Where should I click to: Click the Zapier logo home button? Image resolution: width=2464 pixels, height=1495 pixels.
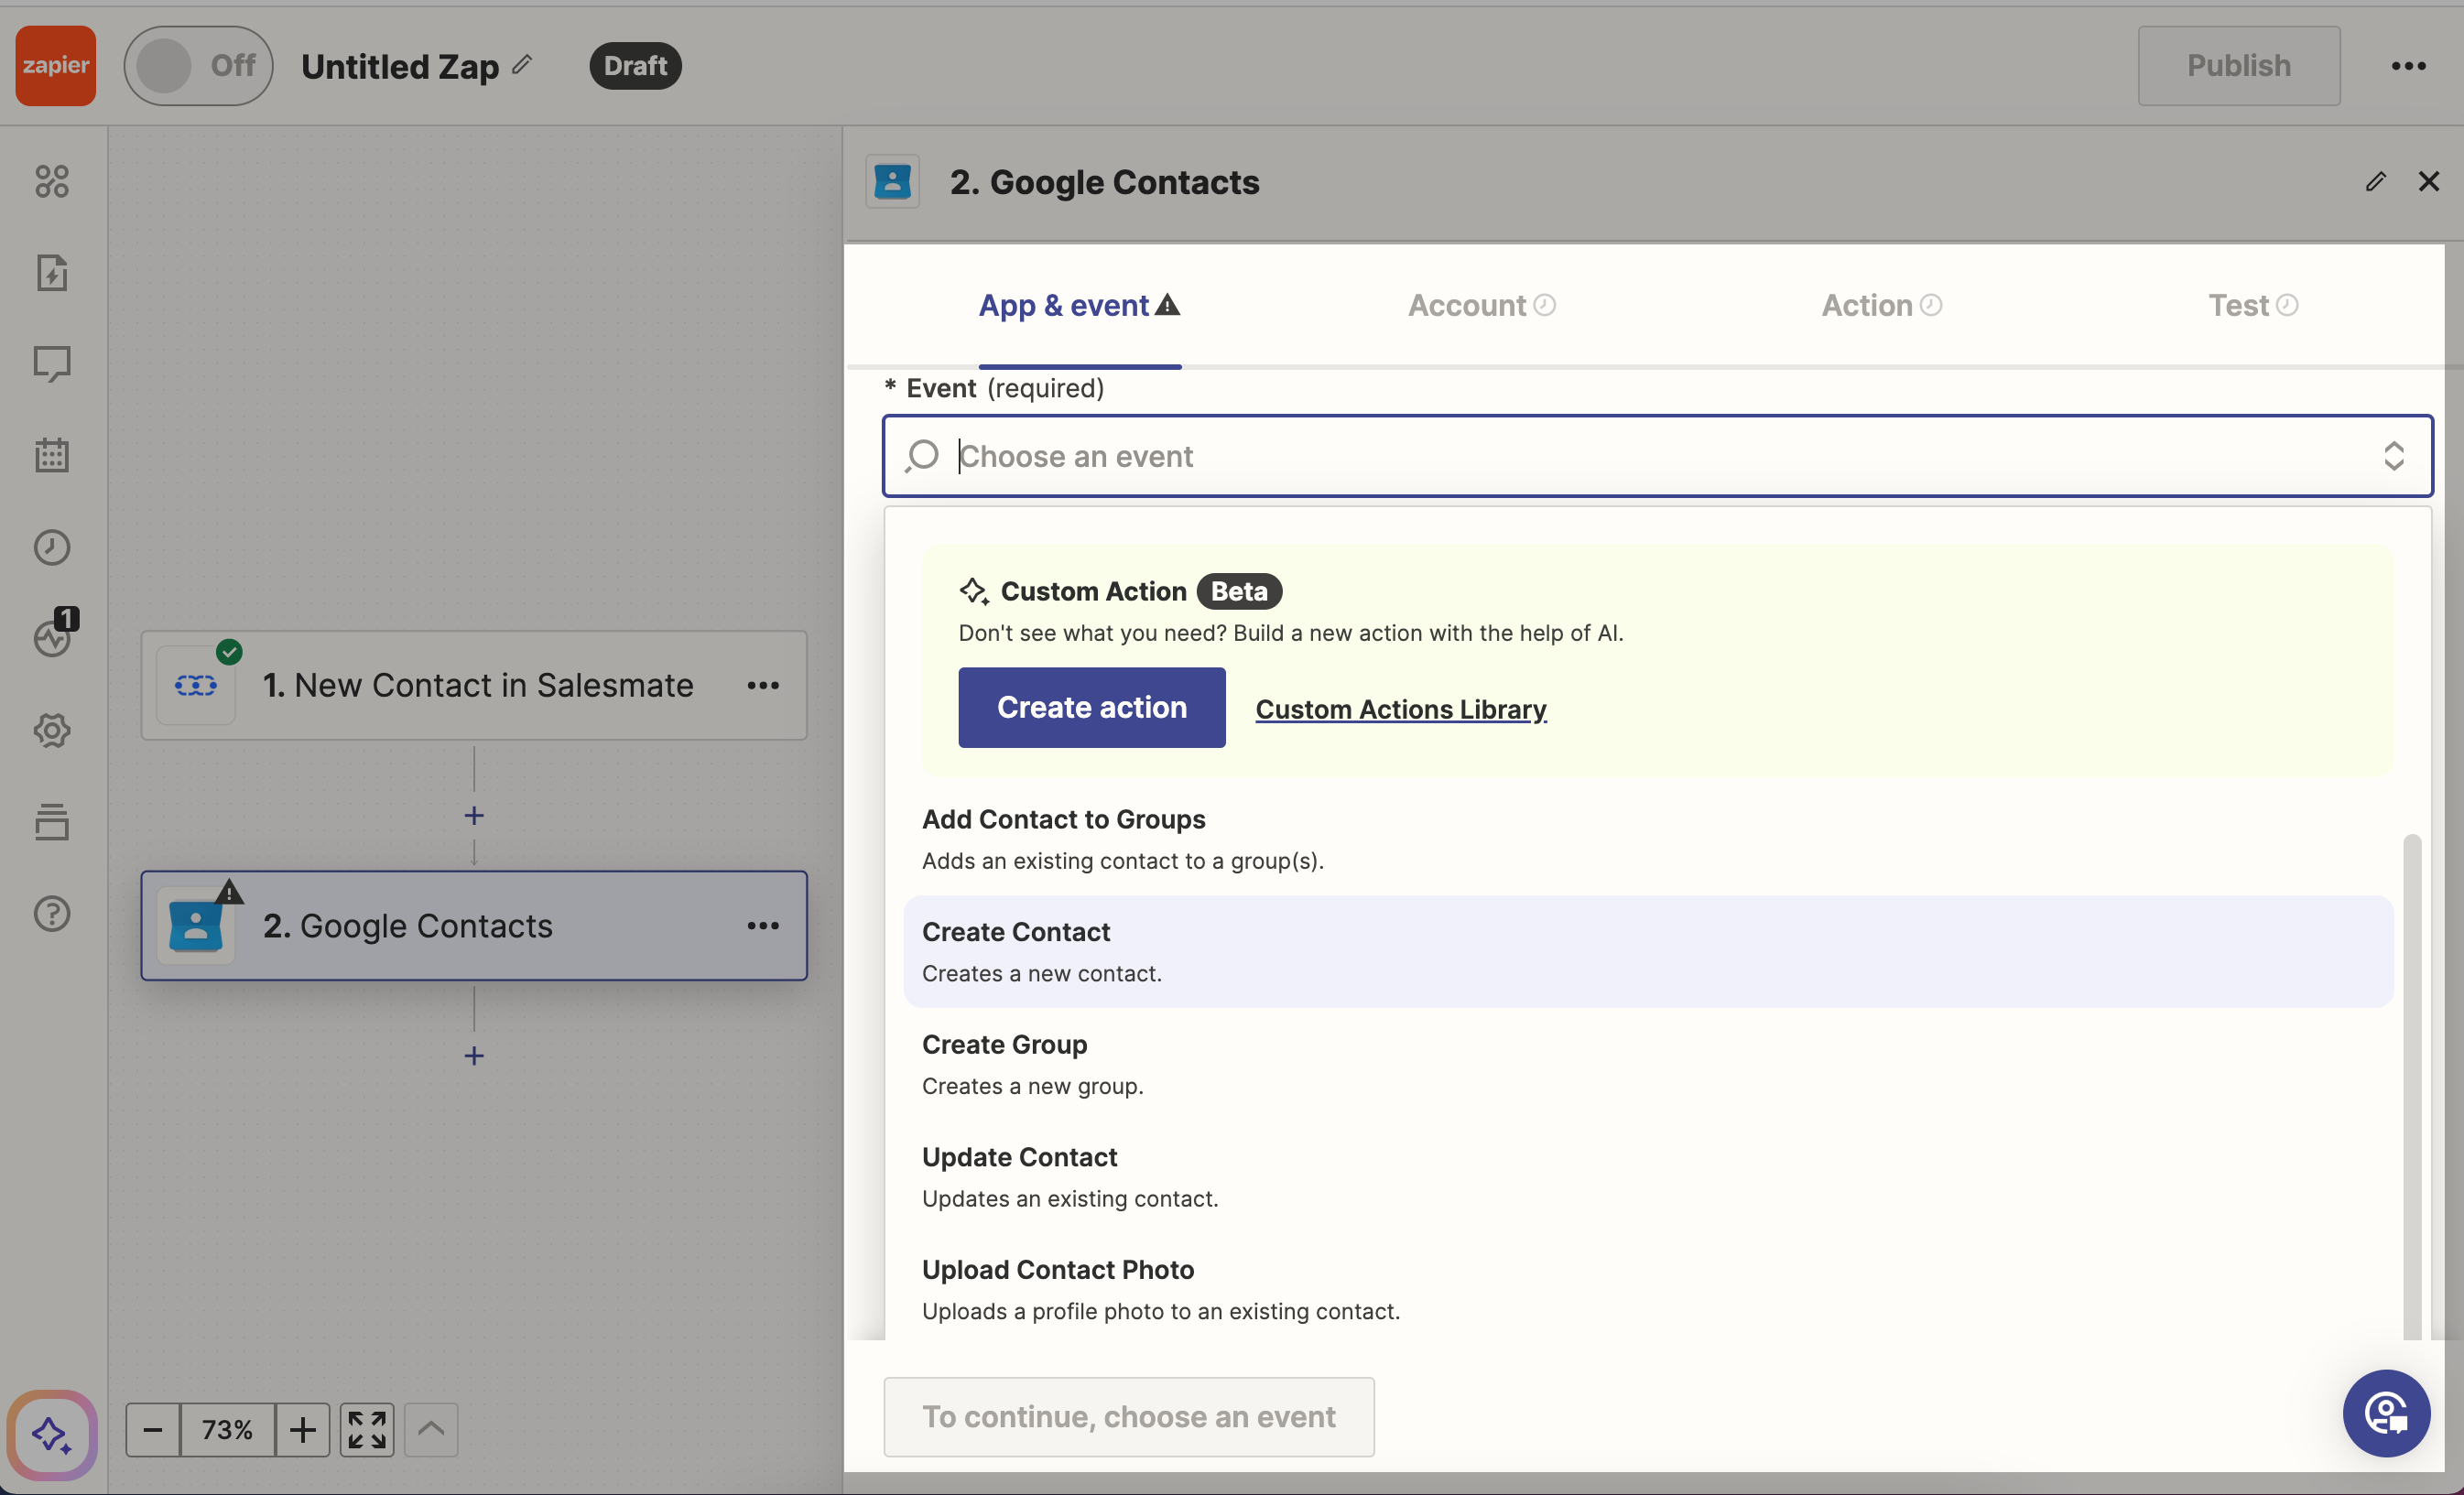[56, 65]
